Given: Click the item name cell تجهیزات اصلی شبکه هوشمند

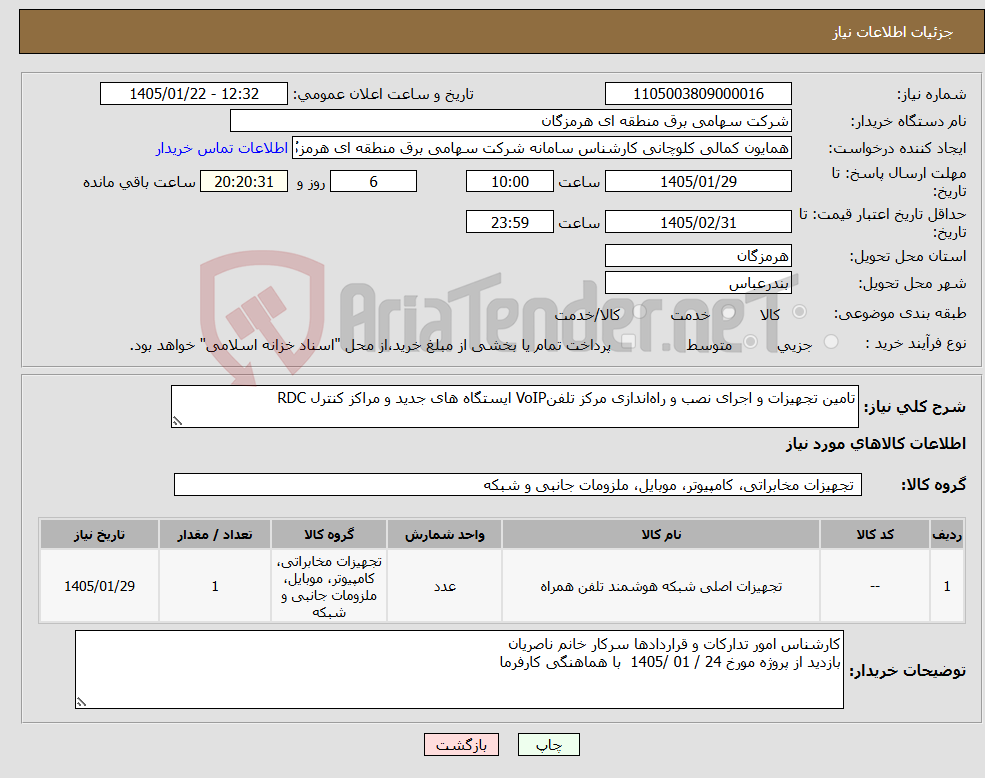Looking at the screenshot, I should [661, 586].
